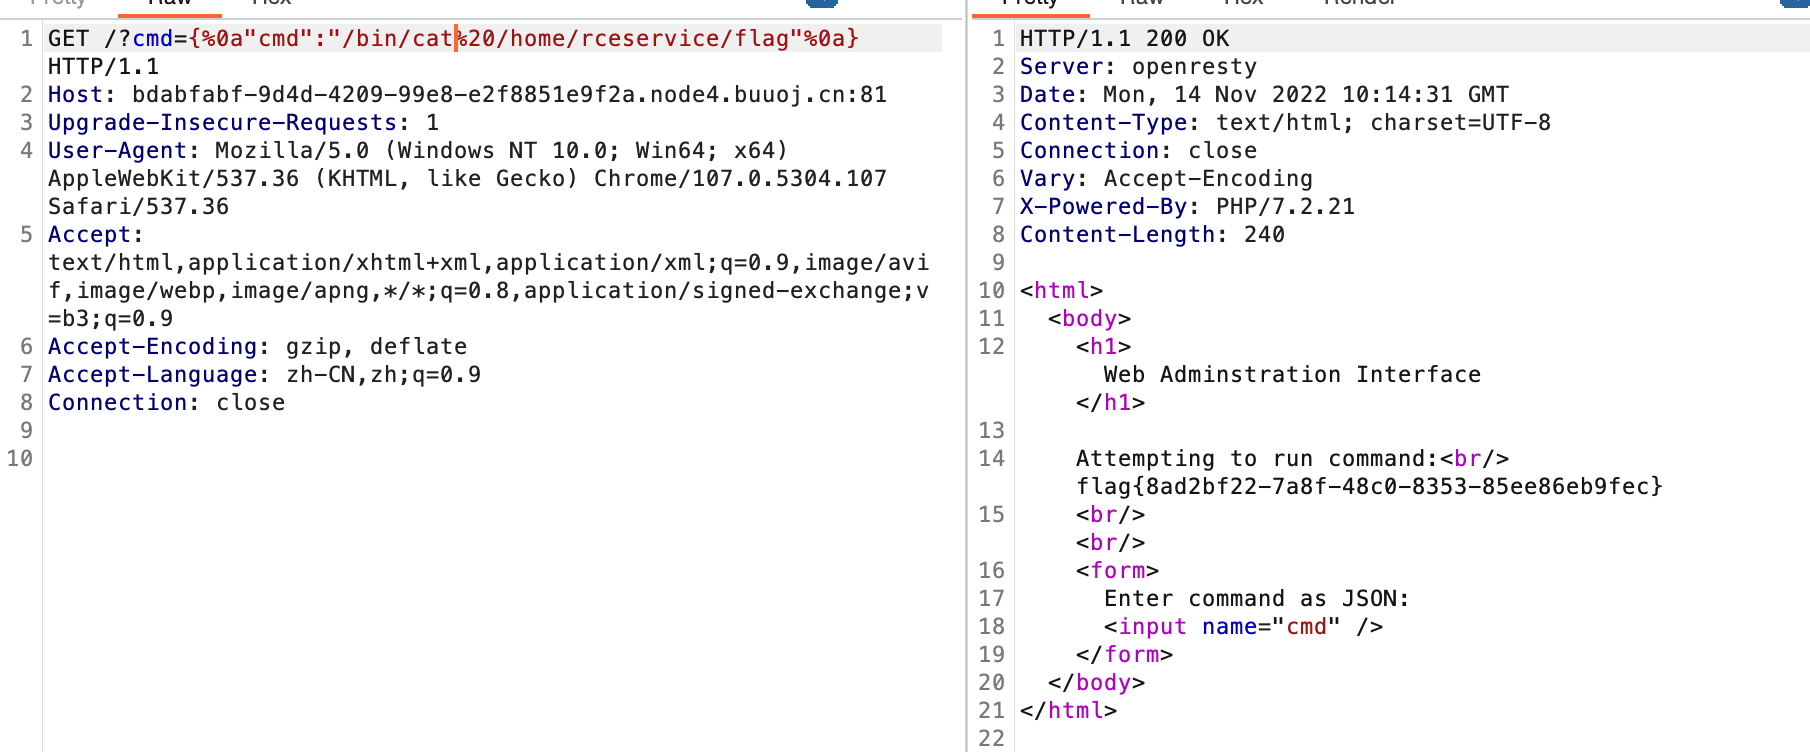Click the '240' content length value
Image resolution: width=1810 pixels, height=752 pixels.
1264,234
